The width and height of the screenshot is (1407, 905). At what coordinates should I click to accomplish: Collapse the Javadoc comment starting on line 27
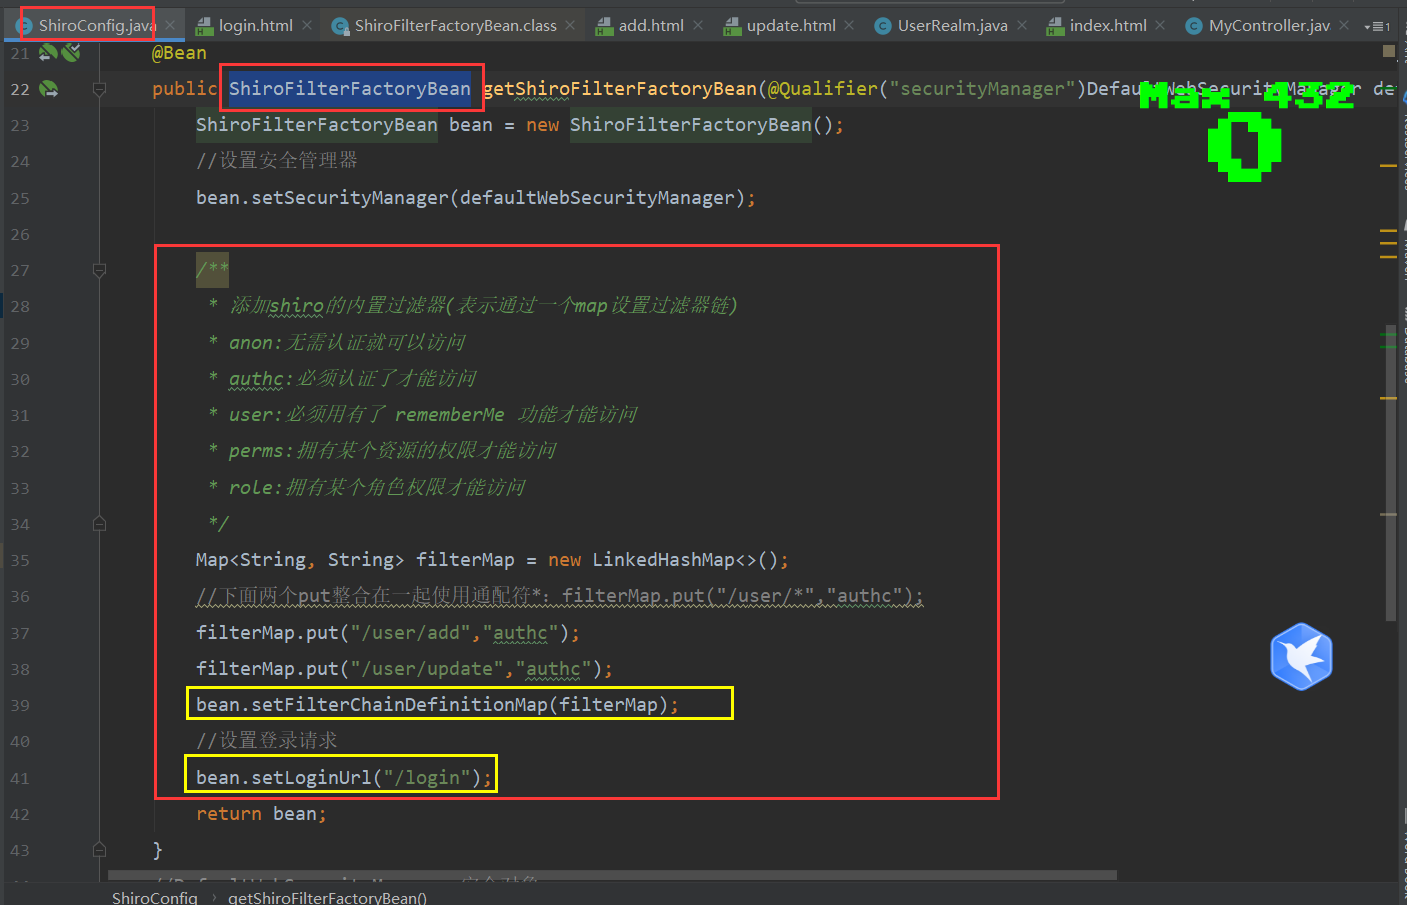(99, 270)
